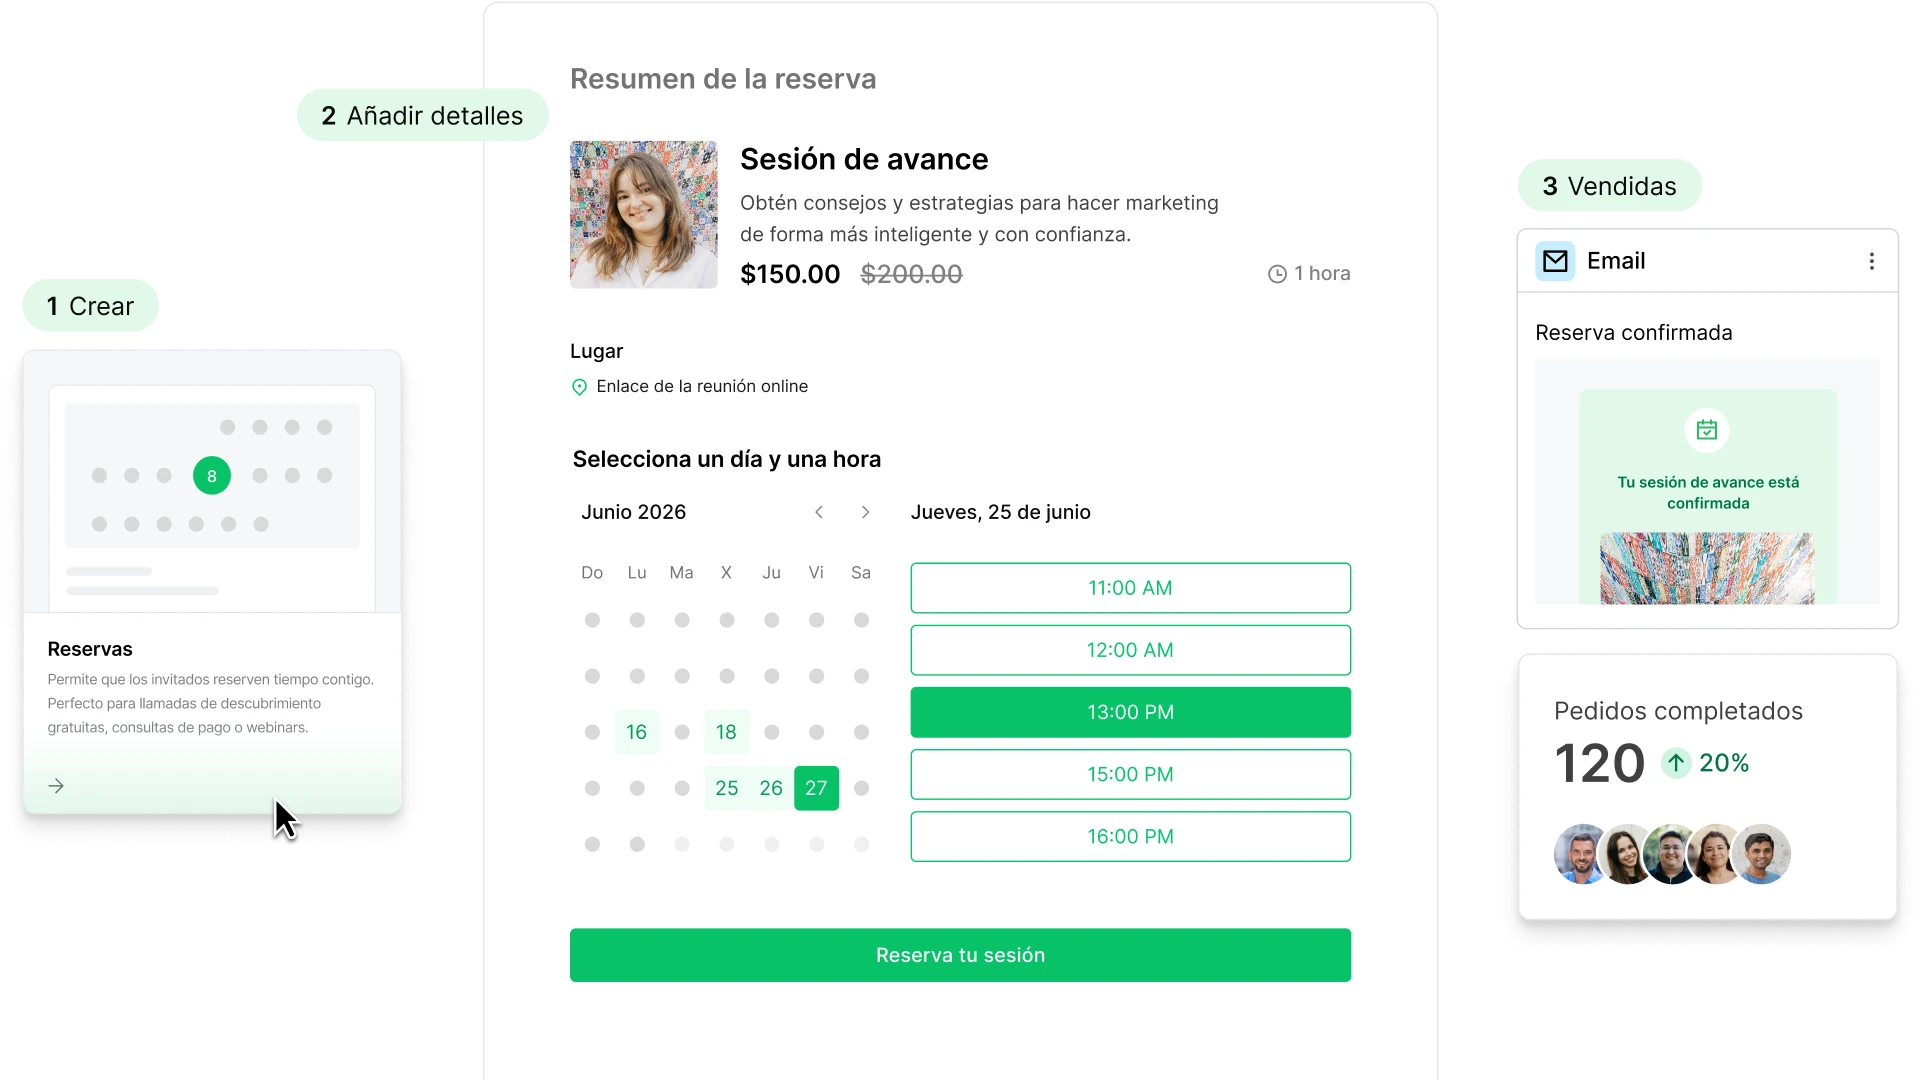Pick day 25 in the calendar

coord(727,788)
